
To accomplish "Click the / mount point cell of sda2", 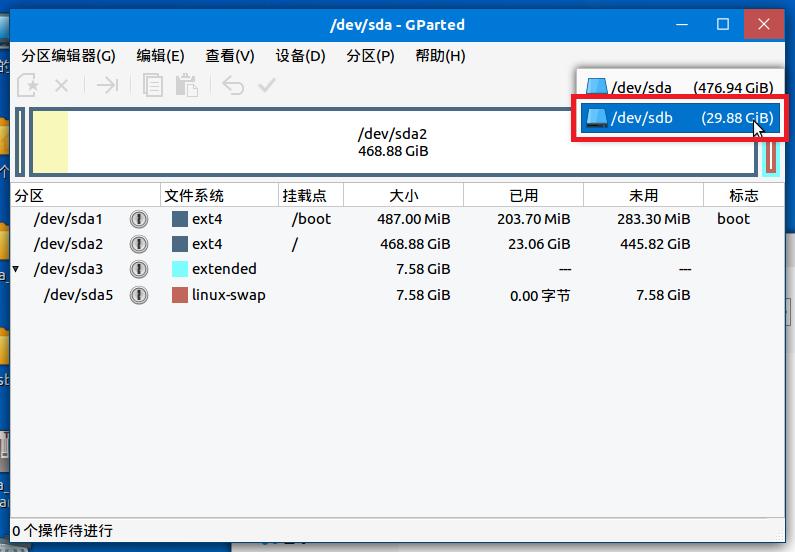I will pyautogui.click(x=295, y=244).
